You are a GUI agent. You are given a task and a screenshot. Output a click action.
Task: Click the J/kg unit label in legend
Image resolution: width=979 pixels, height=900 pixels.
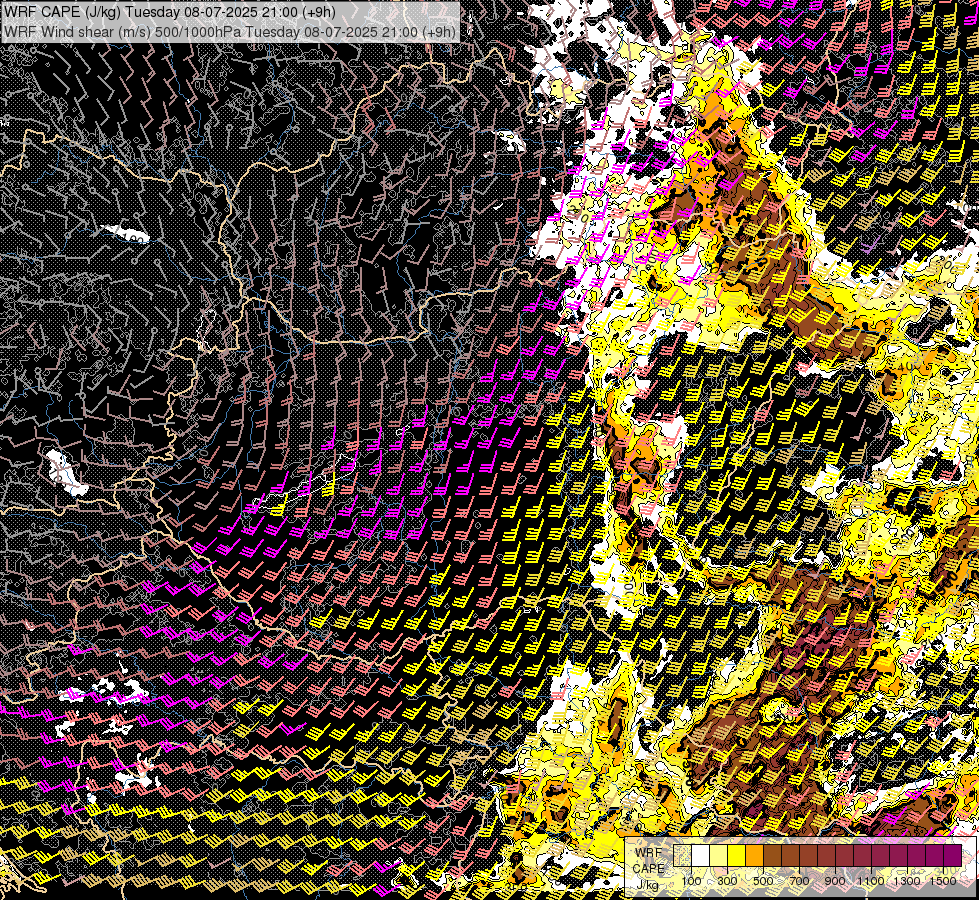[x=647, y=884]
